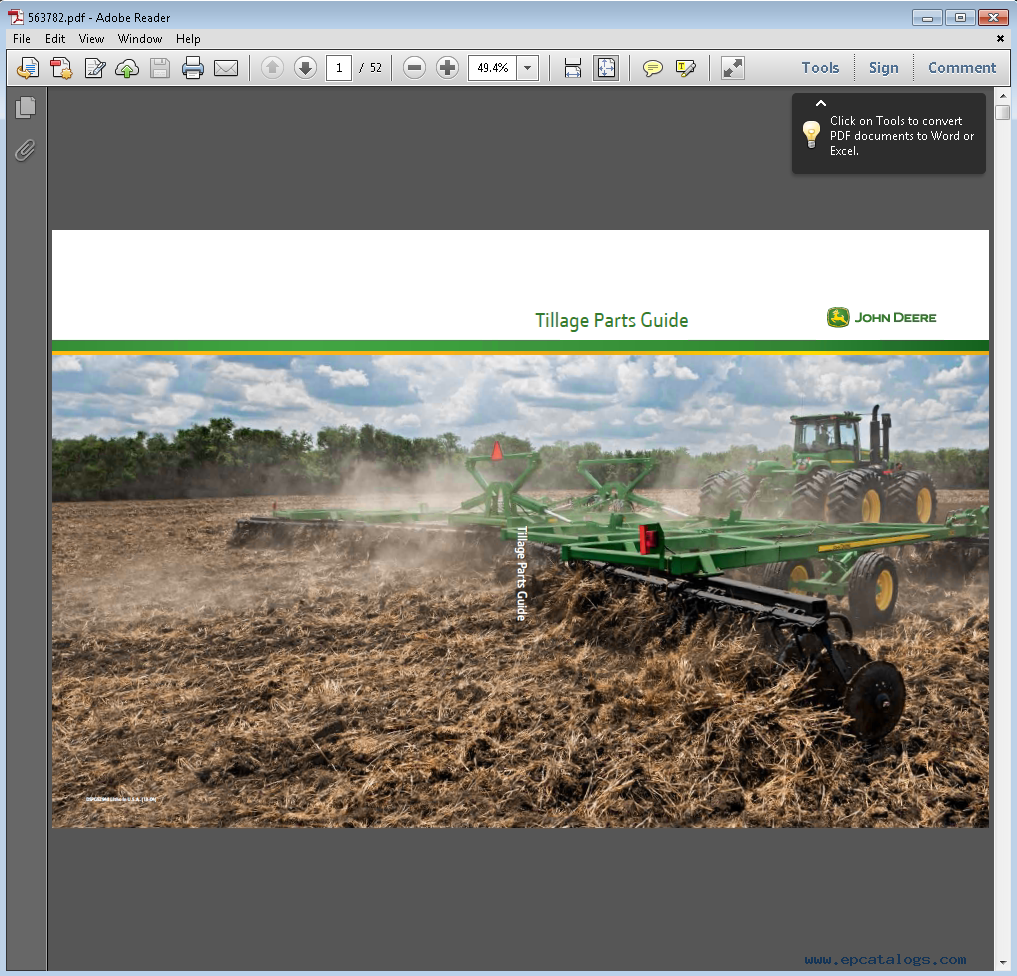The image size is (1017, 976).
Task: Open the Attachments paperclip panel
Action: click(25, 150)
